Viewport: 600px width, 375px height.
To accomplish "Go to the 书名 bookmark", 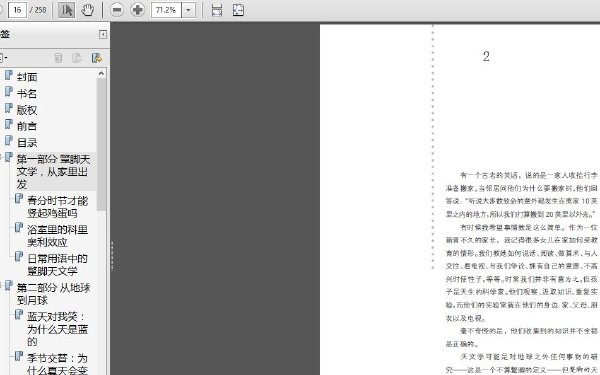I will (27, 94).
